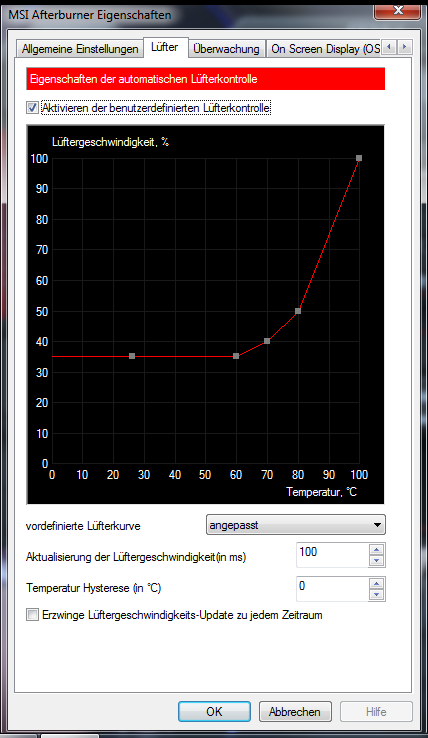
Task: Open the Überwachung tab
Action: 226,49
